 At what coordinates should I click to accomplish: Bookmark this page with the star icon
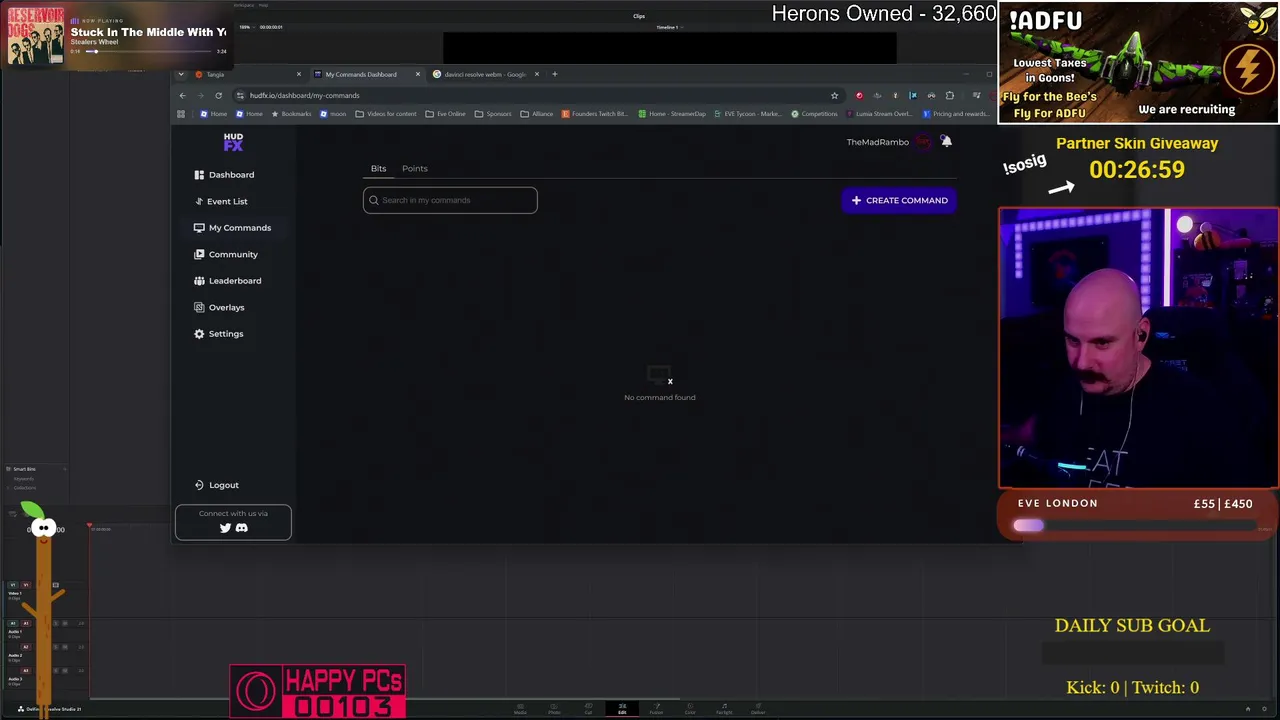[834, 95]
